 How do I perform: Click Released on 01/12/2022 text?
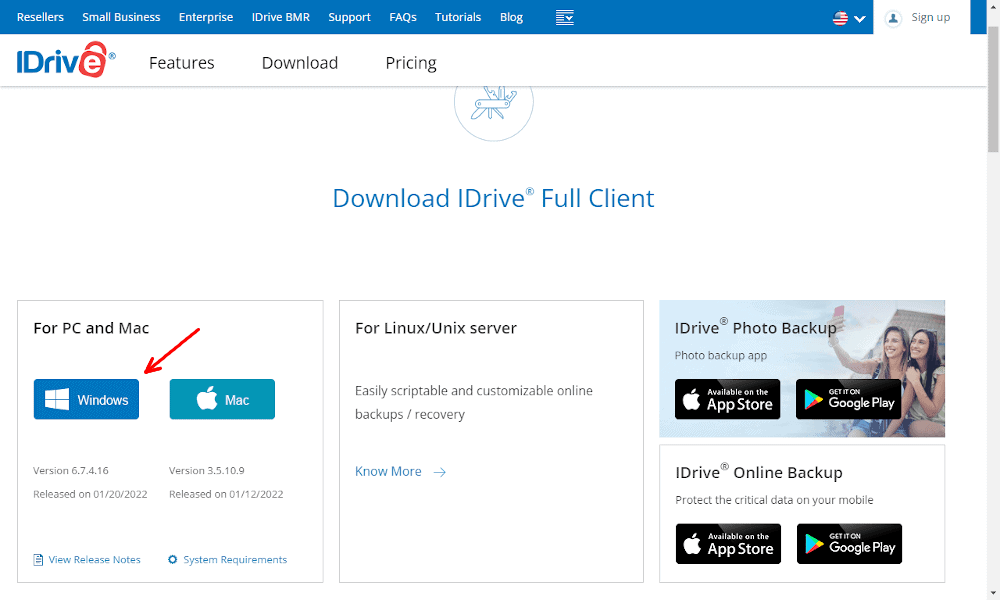pyautogui.click(x=226, y=494)
